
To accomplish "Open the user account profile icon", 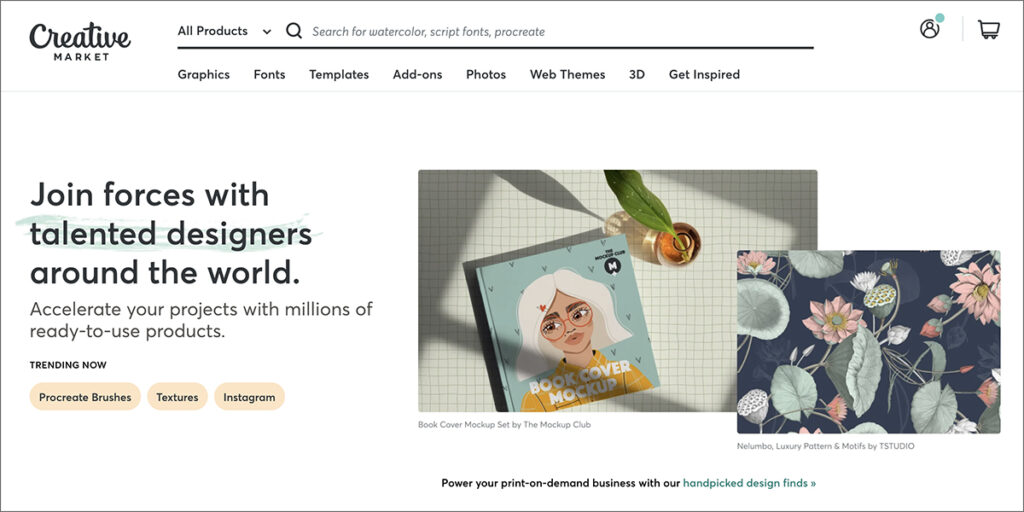I will tap(929, 29).
